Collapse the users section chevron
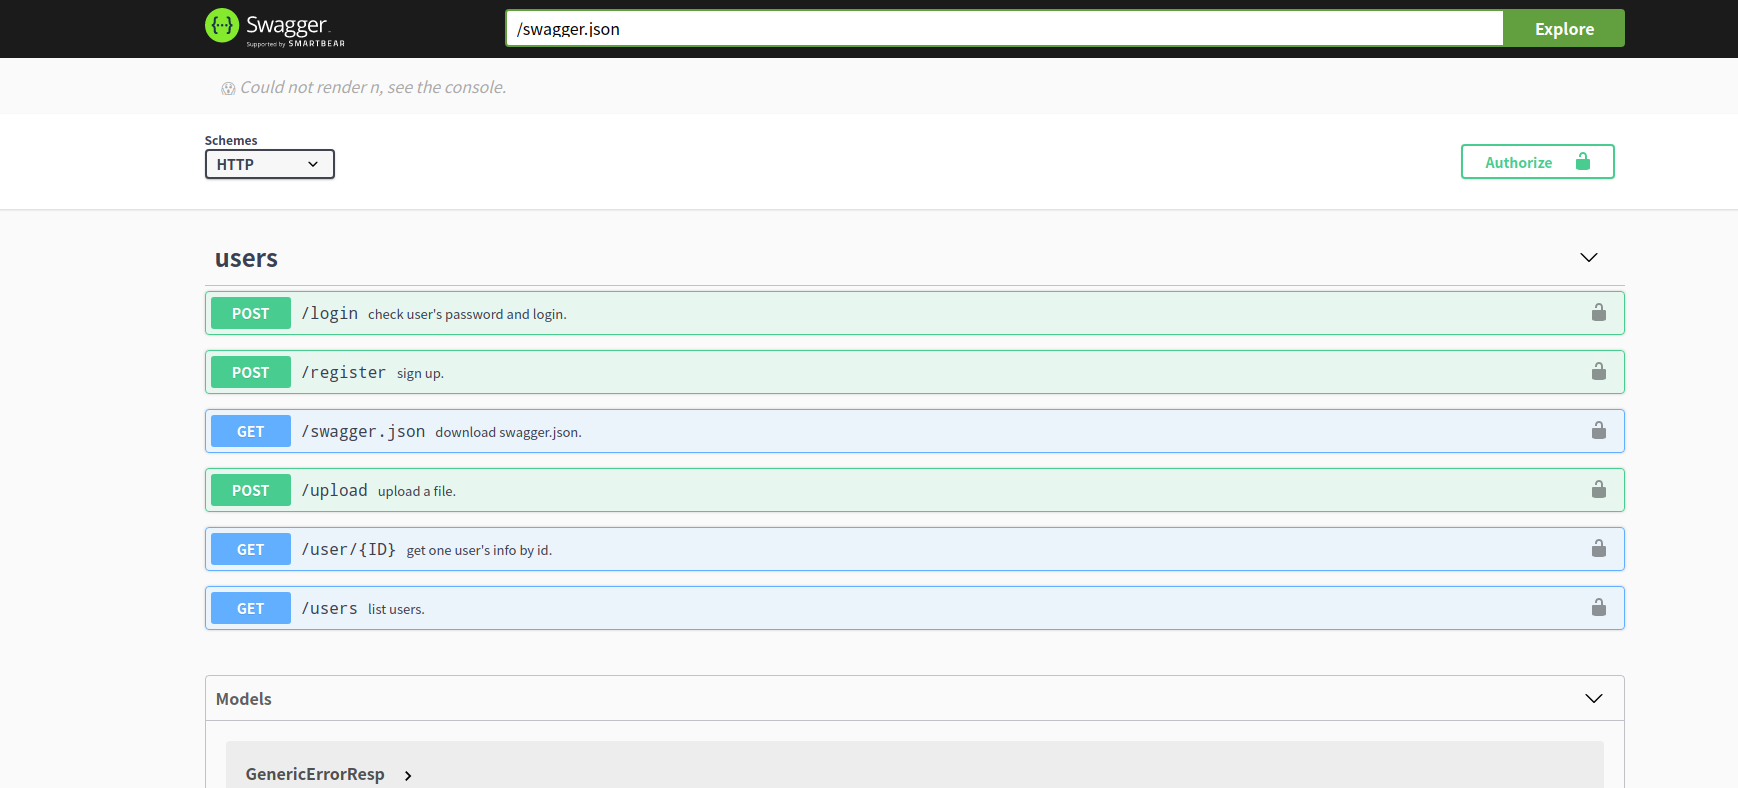The height and width of the screenshot is (788, 1738). tap(1588, 258)
